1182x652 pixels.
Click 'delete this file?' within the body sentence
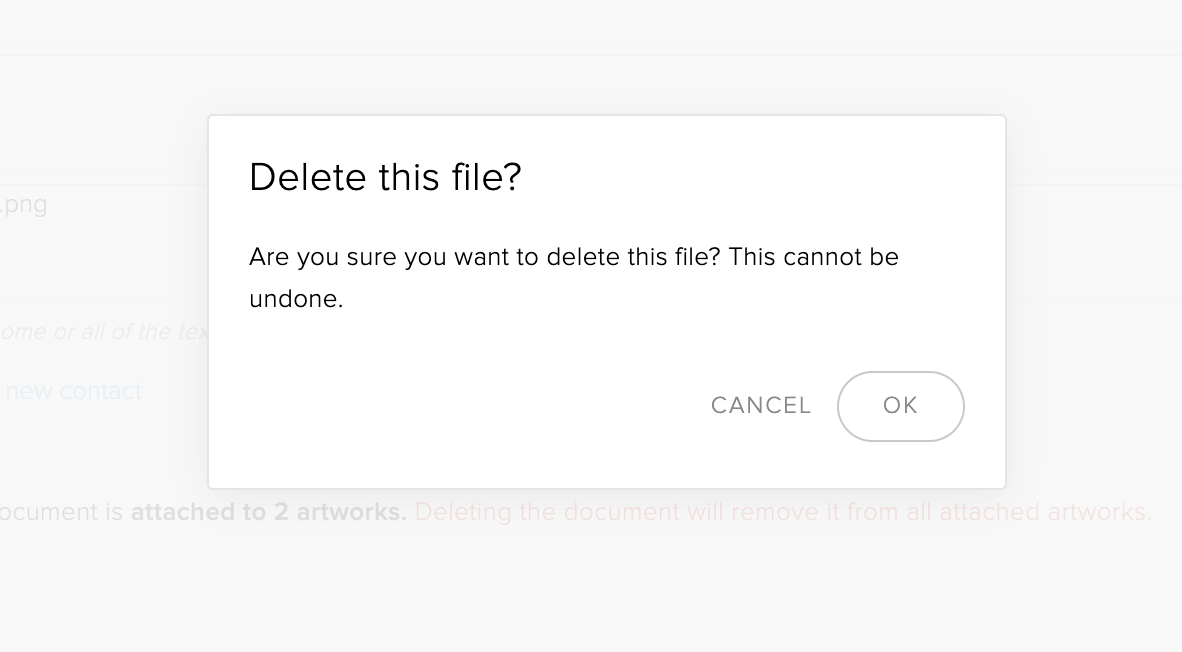pos(632,257)
